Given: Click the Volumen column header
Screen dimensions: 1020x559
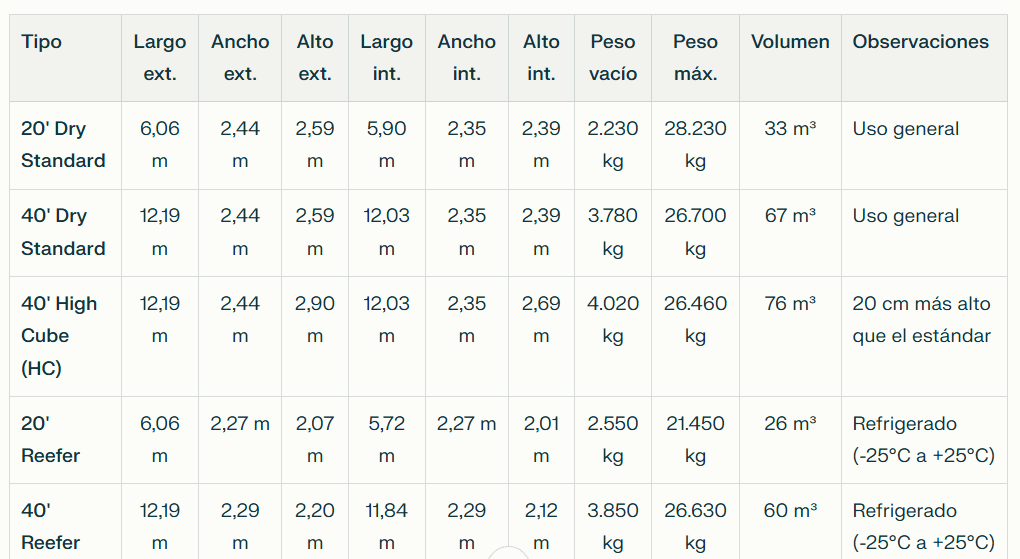Looking at the screenshot, I should (x=790, y=42).
